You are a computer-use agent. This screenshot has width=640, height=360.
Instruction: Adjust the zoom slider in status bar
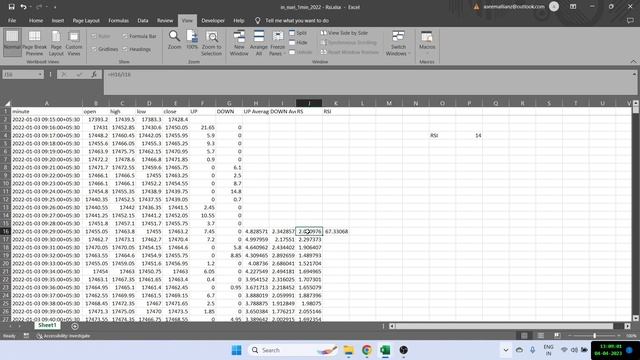click(x=594, y=336)
